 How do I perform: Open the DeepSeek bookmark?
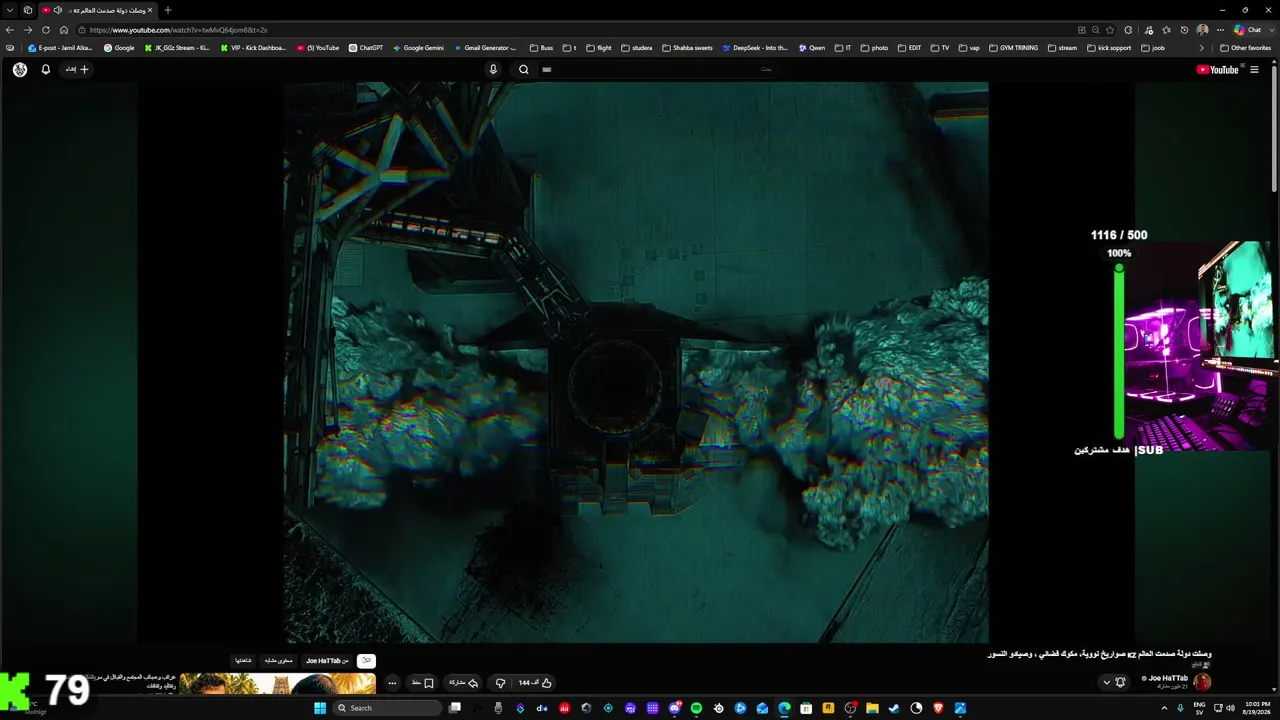coord(755,48)
